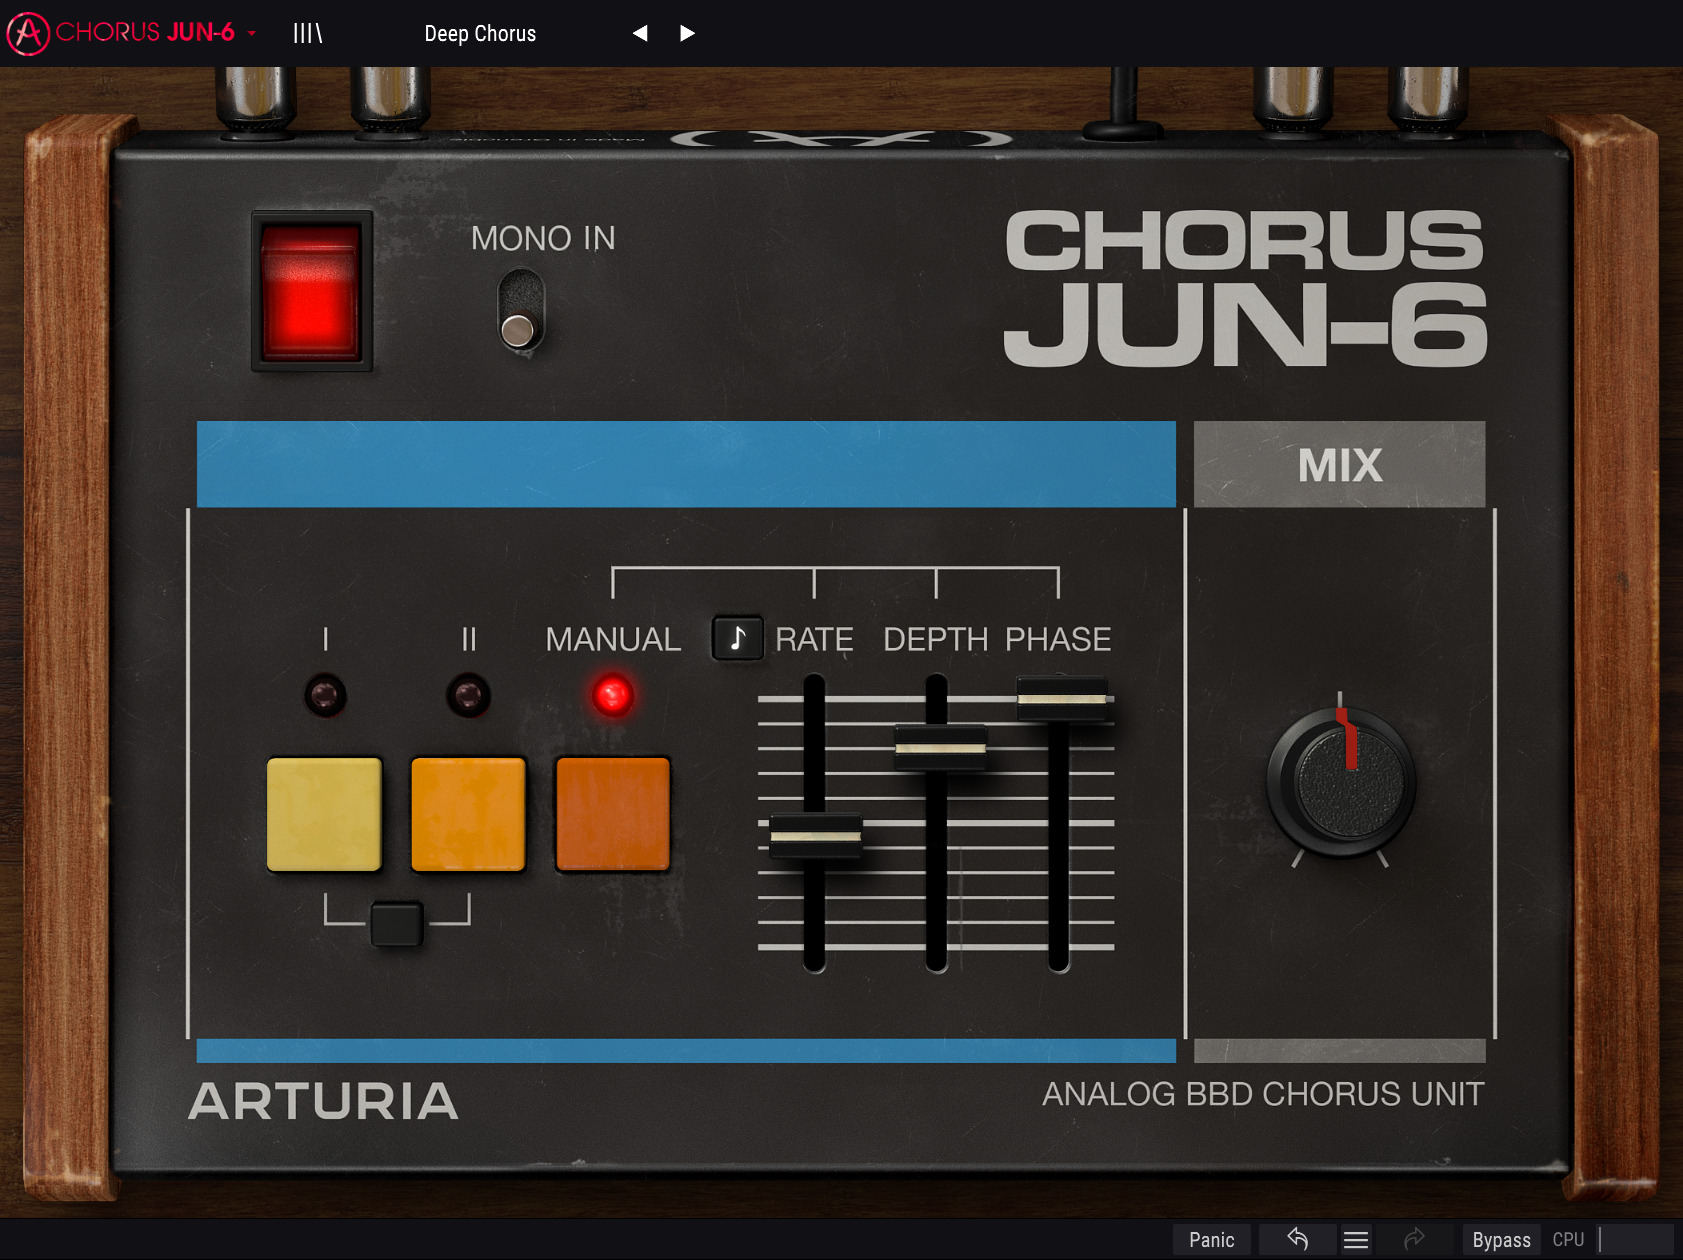Click the MIX knob

(x=1341, y=782)
